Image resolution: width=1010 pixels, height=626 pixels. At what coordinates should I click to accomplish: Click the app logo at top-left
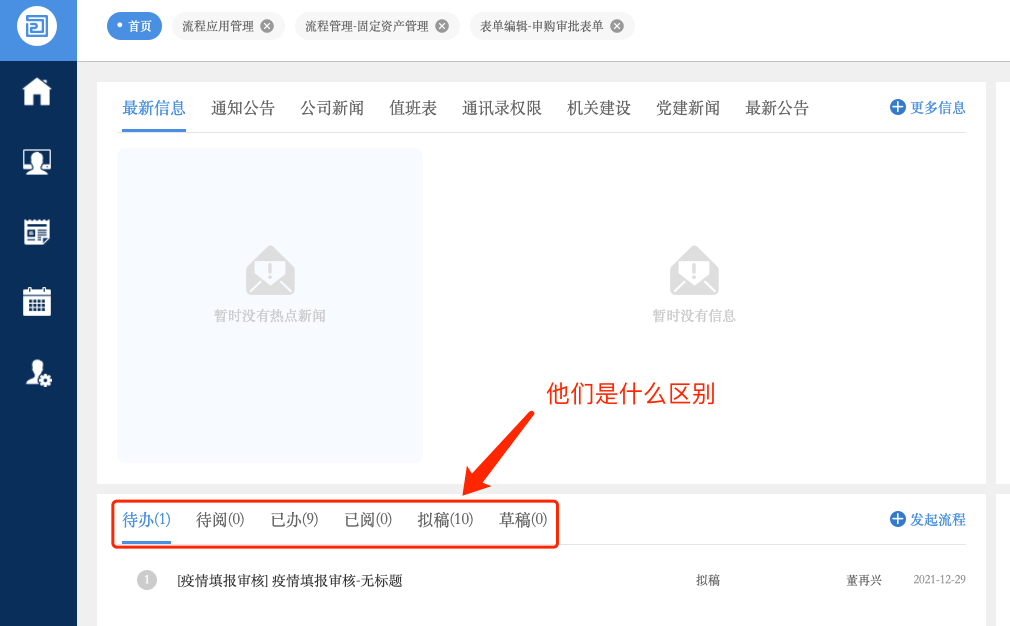tap(37, 26)
